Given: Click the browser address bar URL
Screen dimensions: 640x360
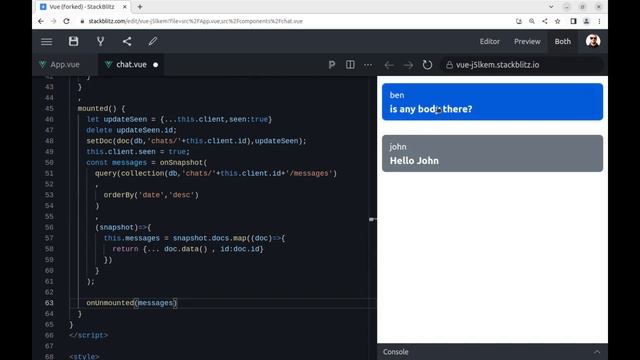Looking at the screenshot, I should [x=196, y=21].
